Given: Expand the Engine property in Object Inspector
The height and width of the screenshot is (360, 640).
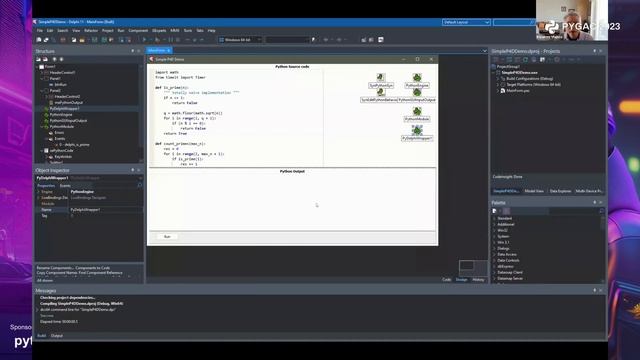Looking at the screenshot, I should (39, 191).
